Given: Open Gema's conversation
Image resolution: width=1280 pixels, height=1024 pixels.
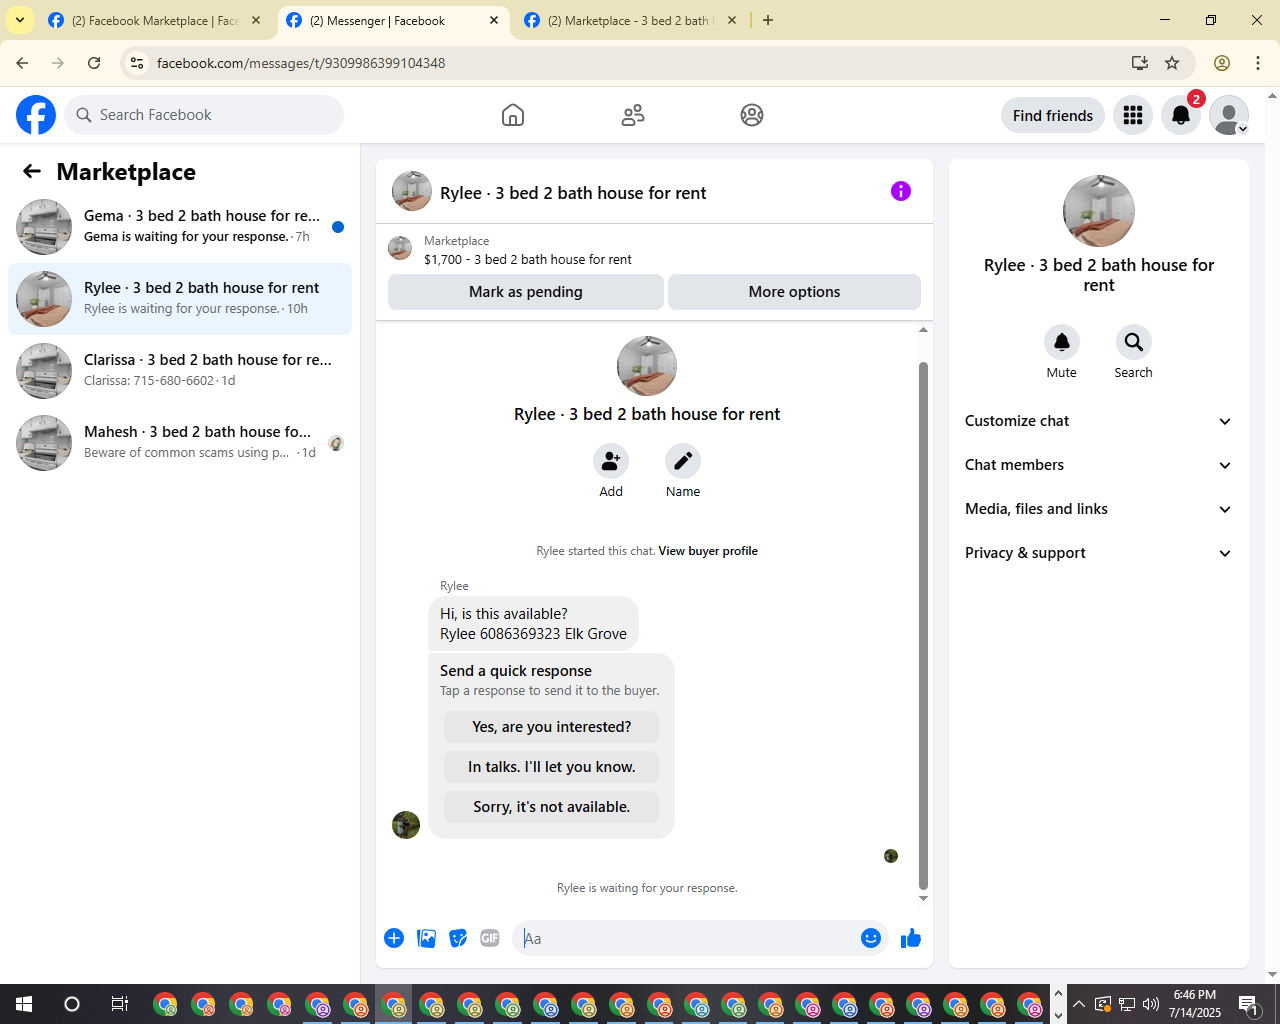Looking at the screenshot, I should [x=180, y=227].
